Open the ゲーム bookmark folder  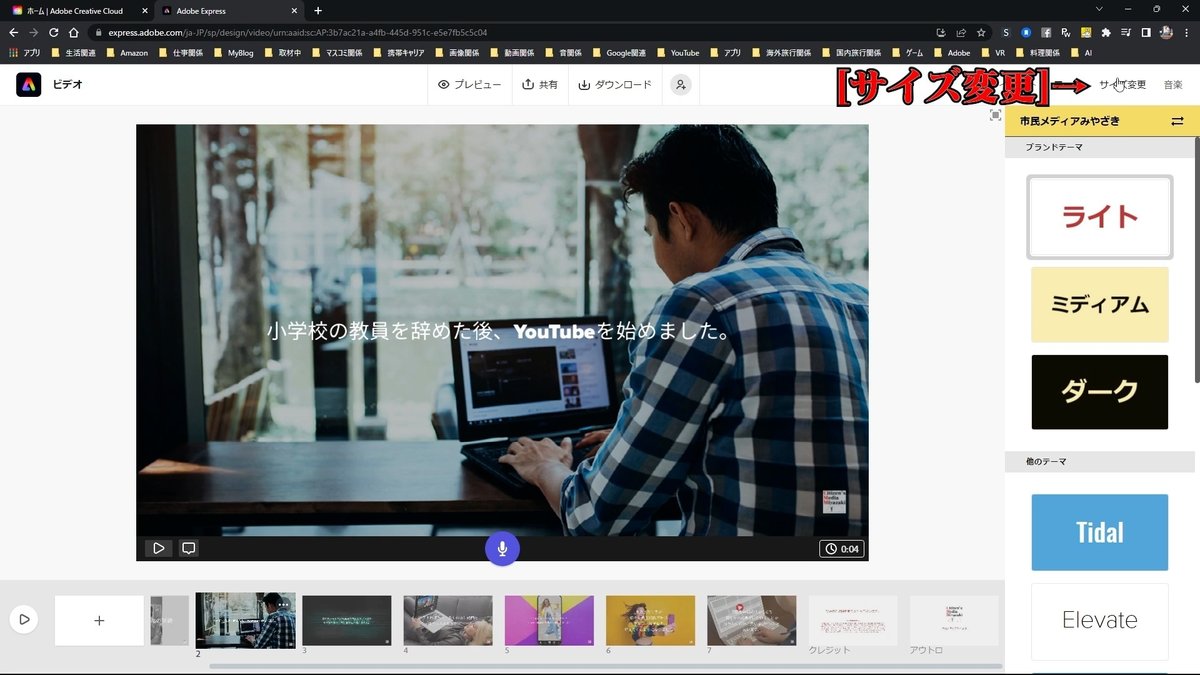click(x=908, y=53)
